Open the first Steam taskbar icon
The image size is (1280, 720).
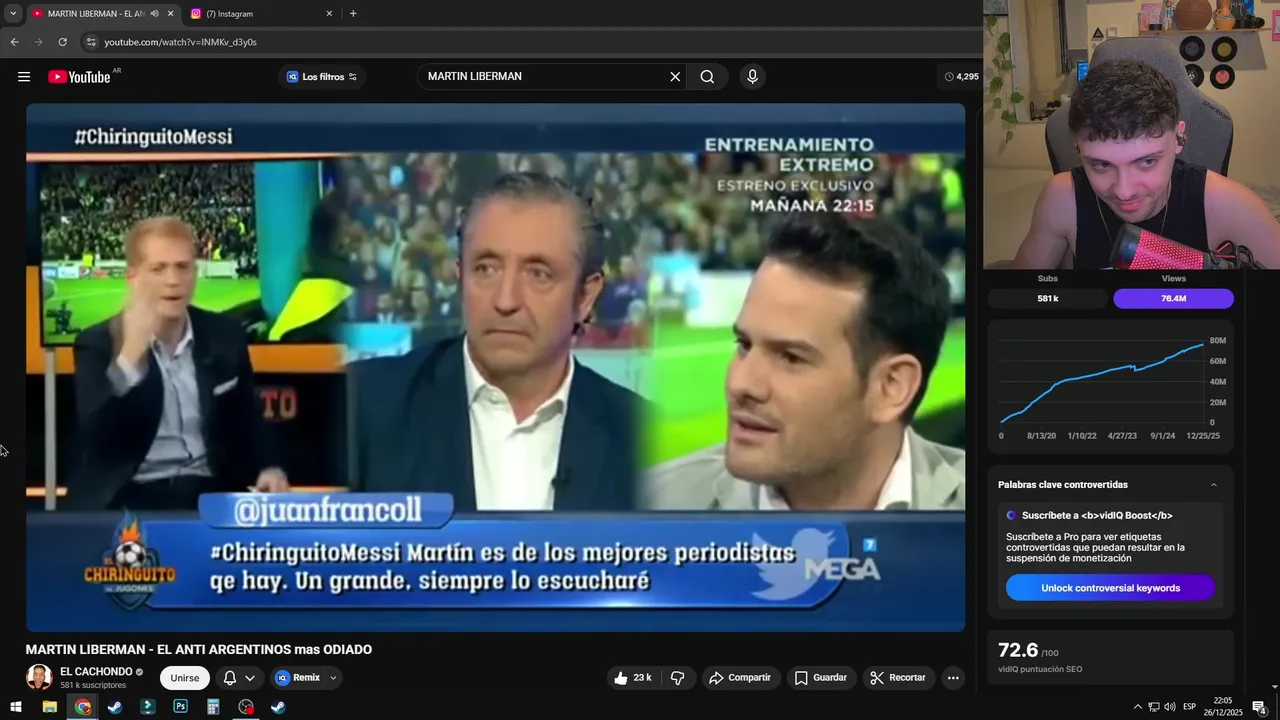115,707
